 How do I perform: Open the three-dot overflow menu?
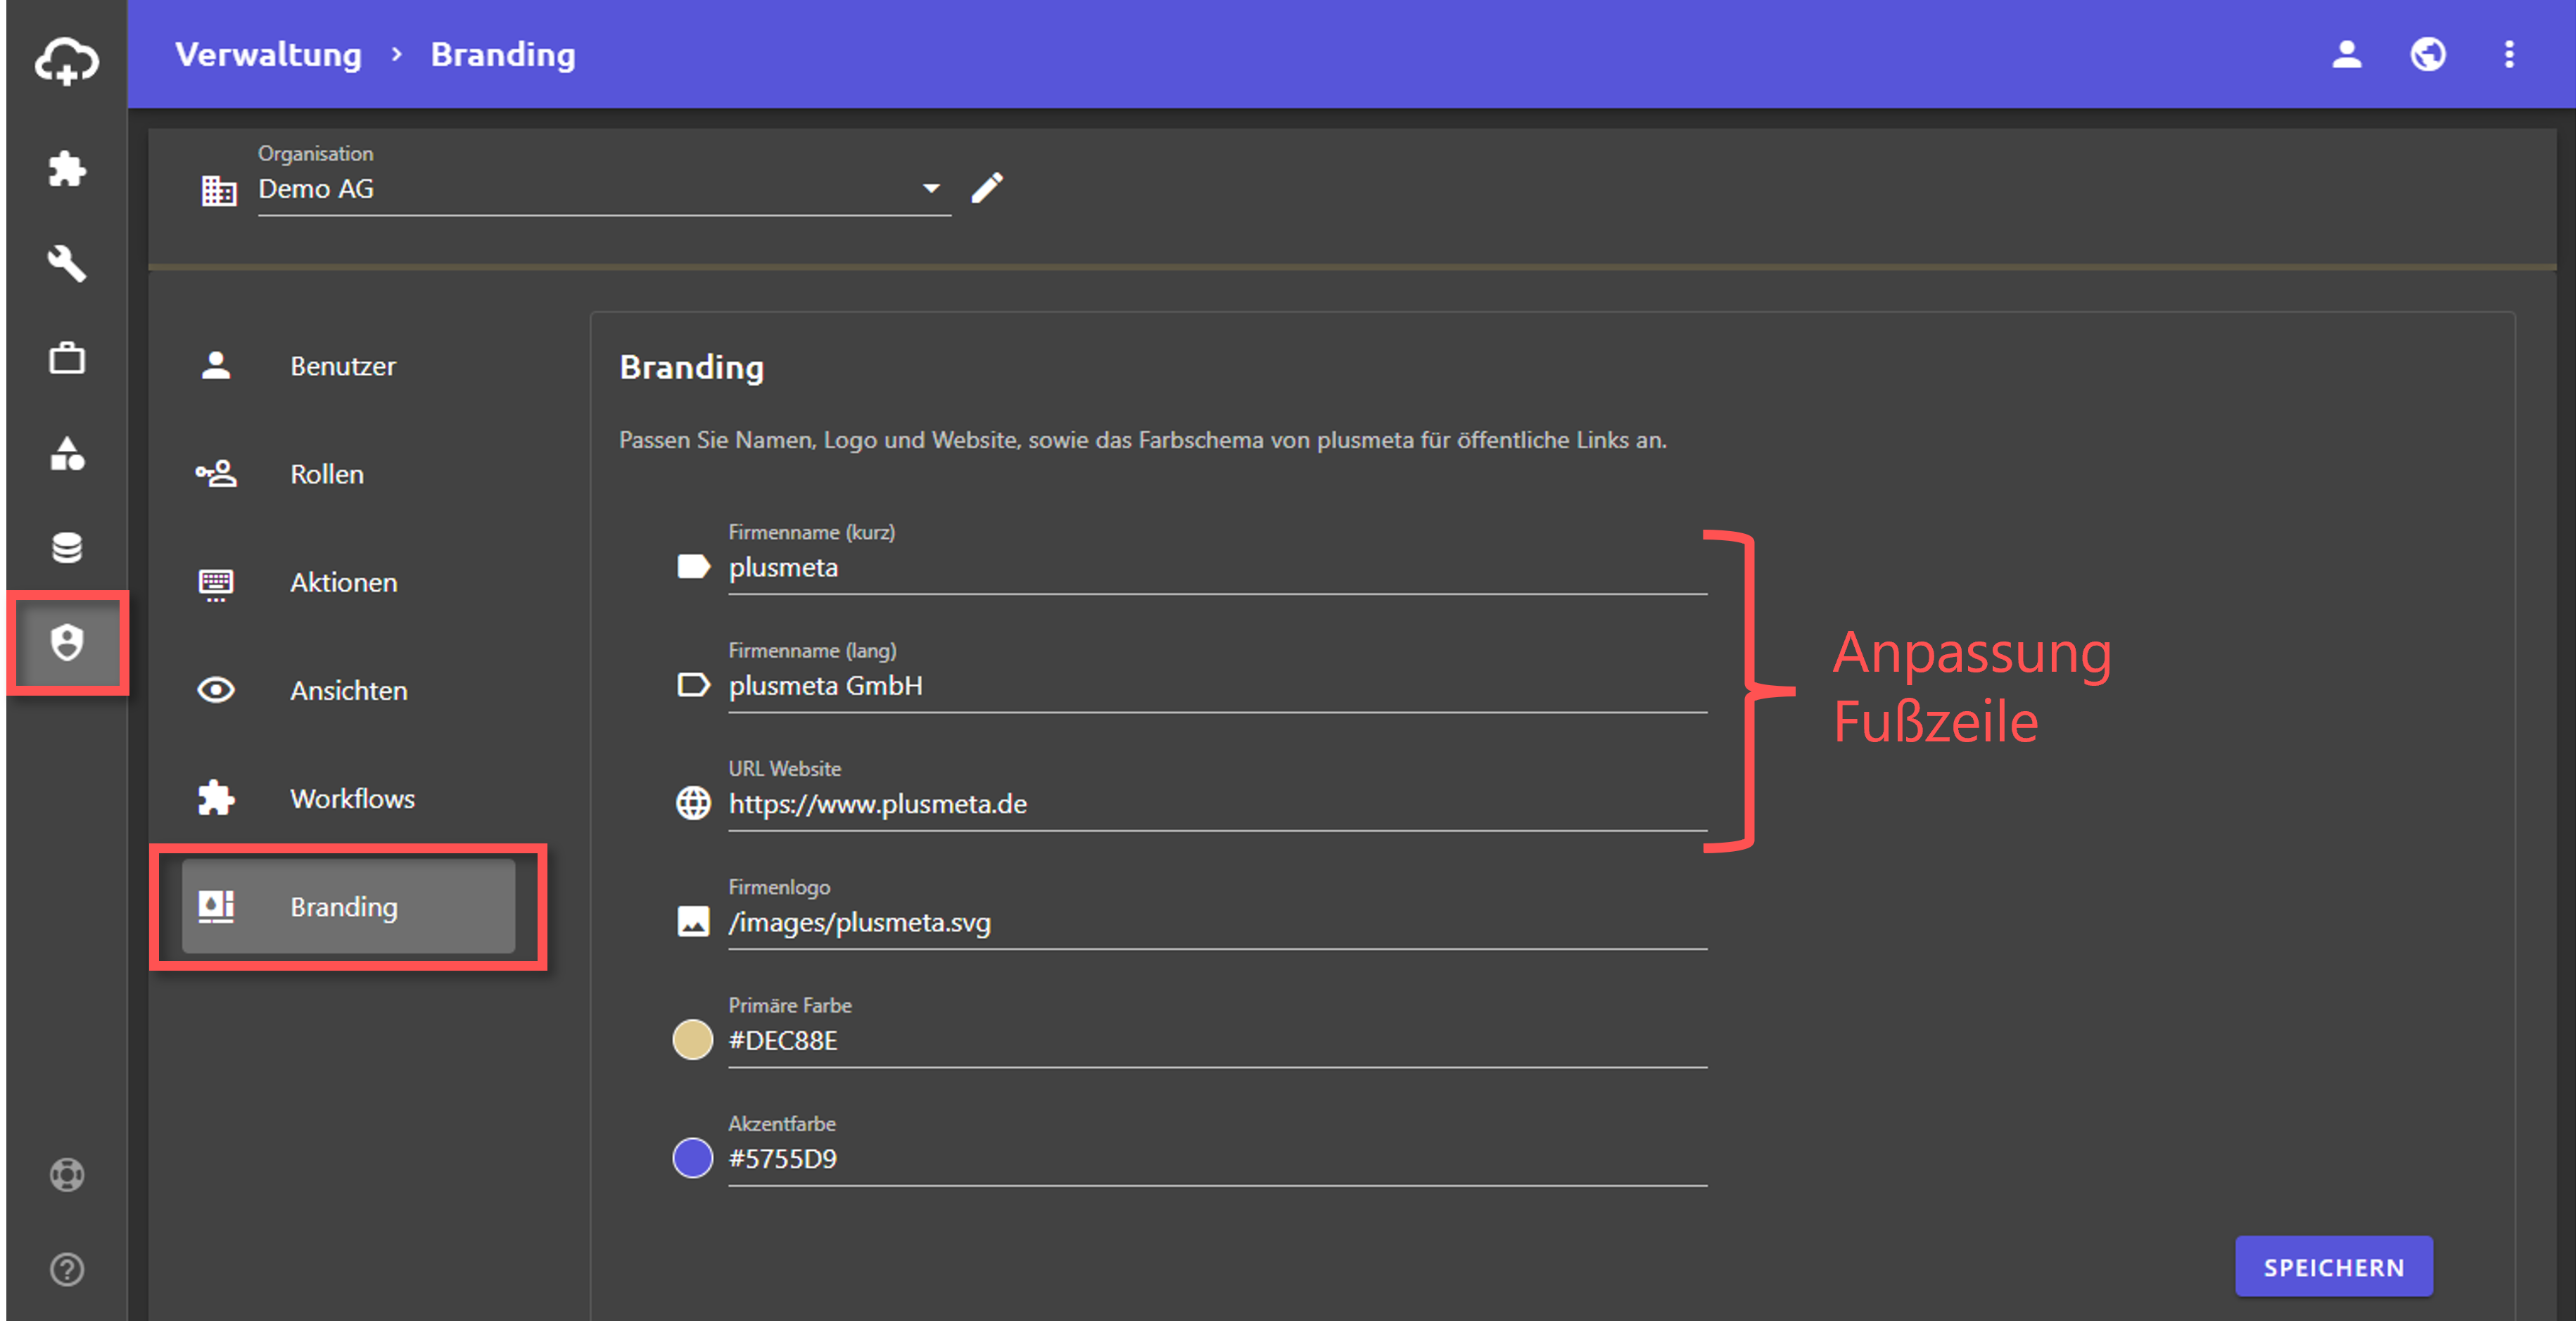pyautogui.click(x=2508, y=54)
